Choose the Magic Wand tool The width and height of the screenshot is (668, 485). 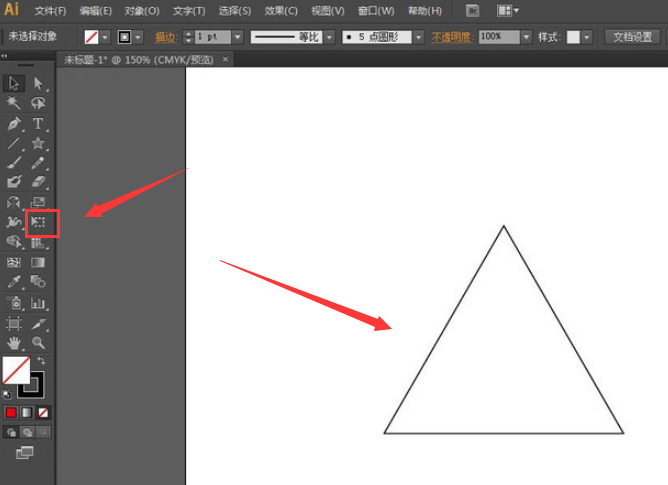pyautogui.click(x=14, y=103)
